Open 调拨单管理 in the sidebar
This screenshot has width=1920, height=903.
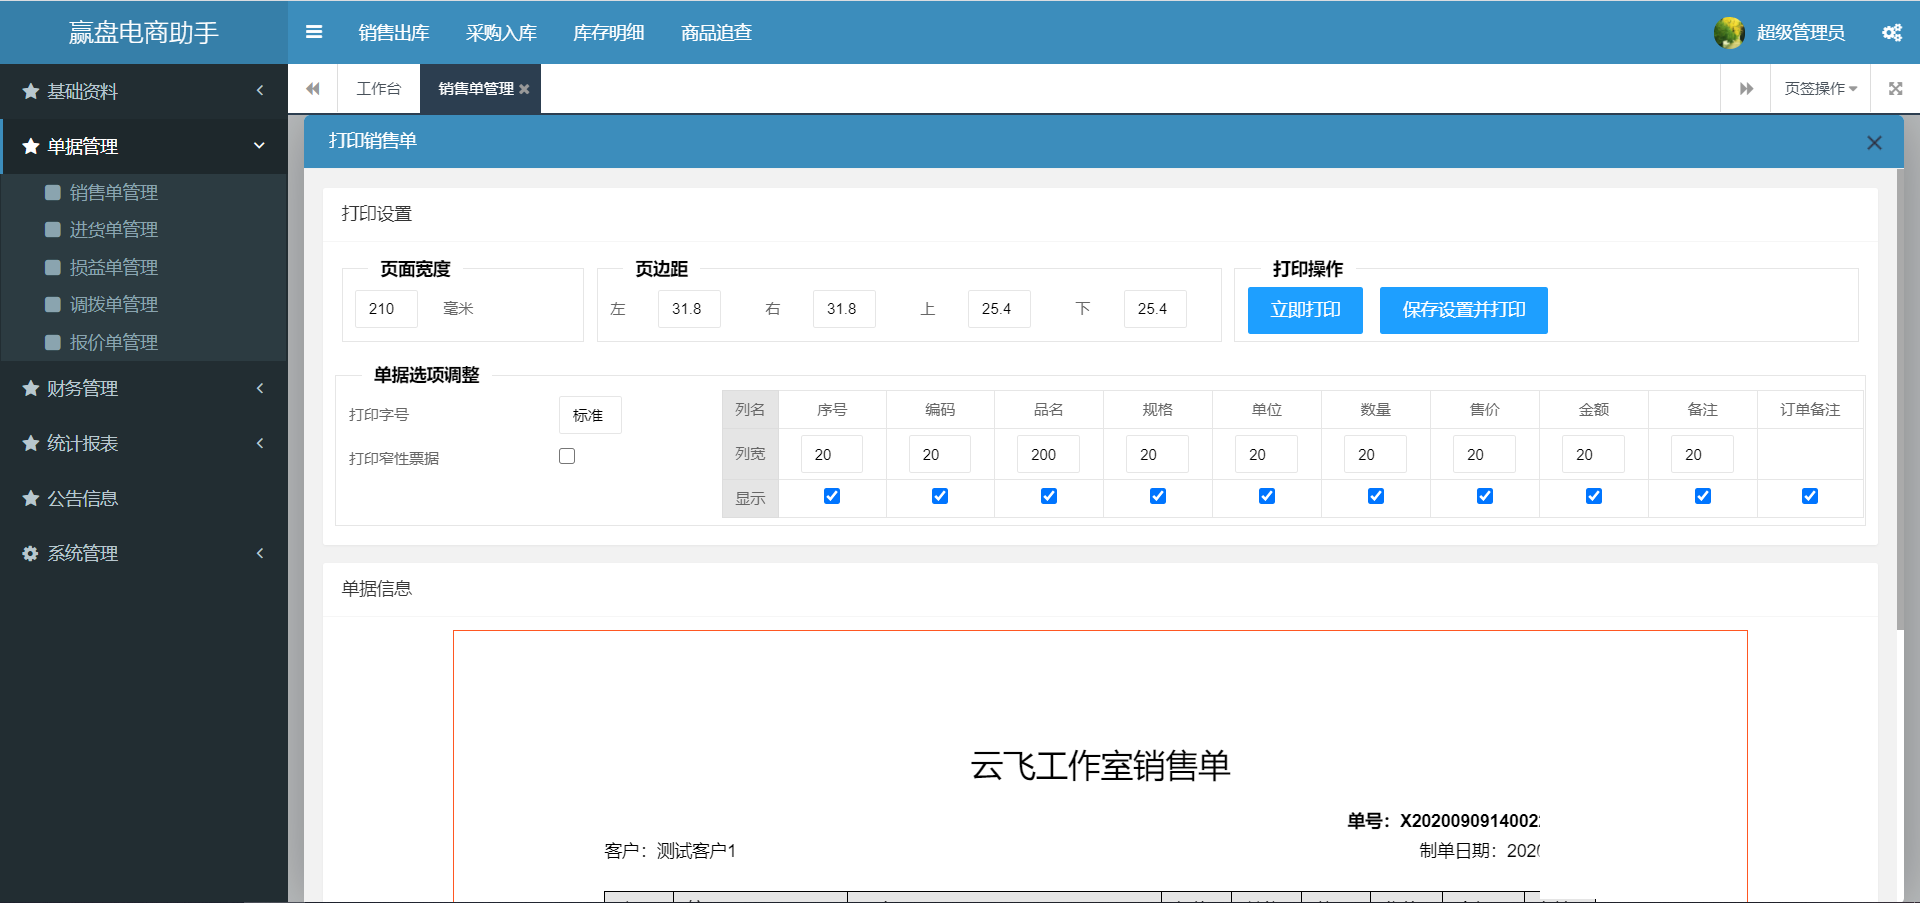click(x=114, y=304)
